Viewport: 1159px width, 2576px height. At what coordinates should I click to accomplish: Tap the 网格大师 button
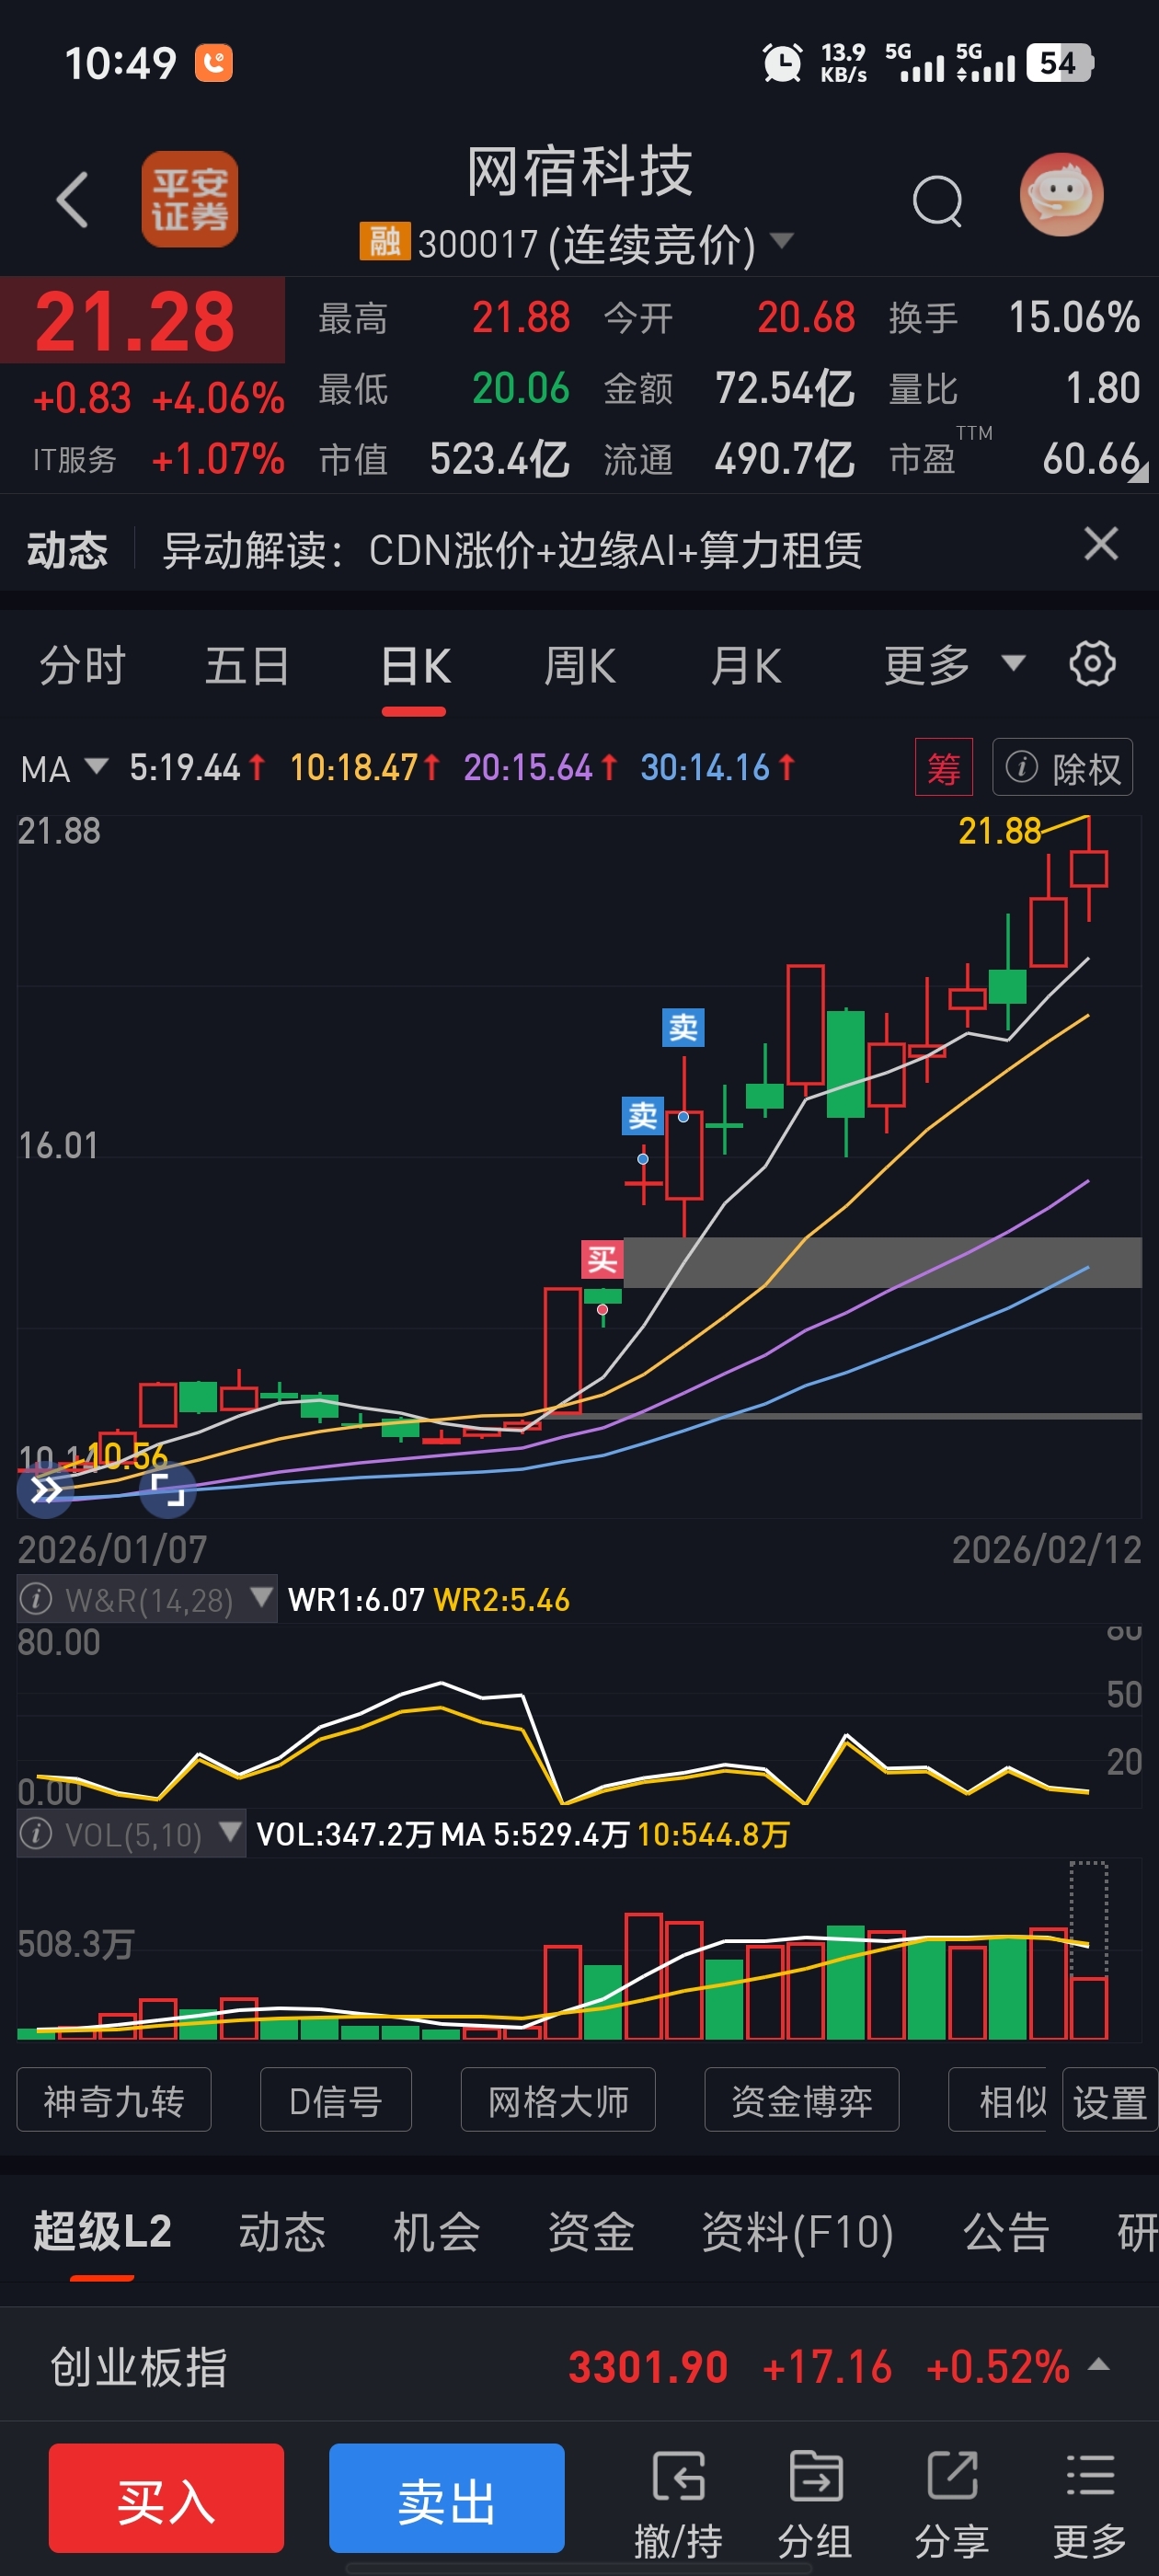point(558,2100)
